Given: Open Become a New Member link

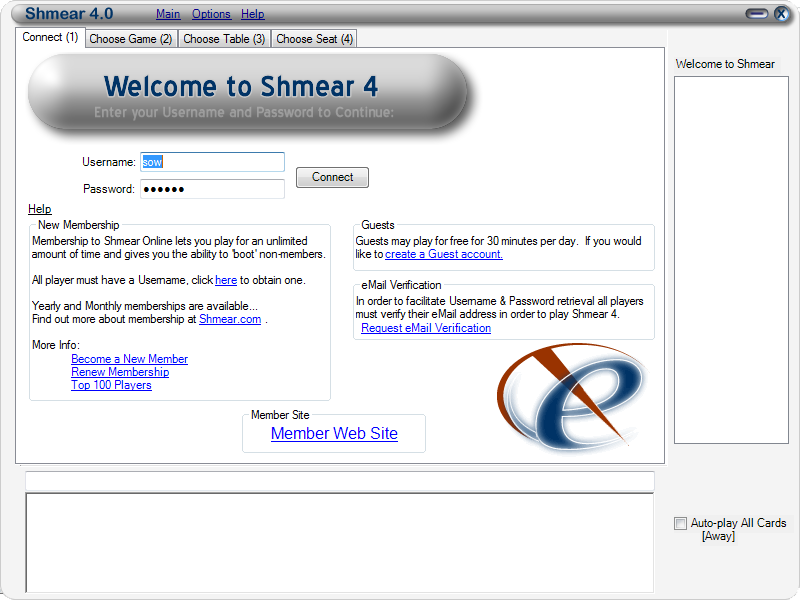Looking at the screenshot, I should tap(130, 359).
